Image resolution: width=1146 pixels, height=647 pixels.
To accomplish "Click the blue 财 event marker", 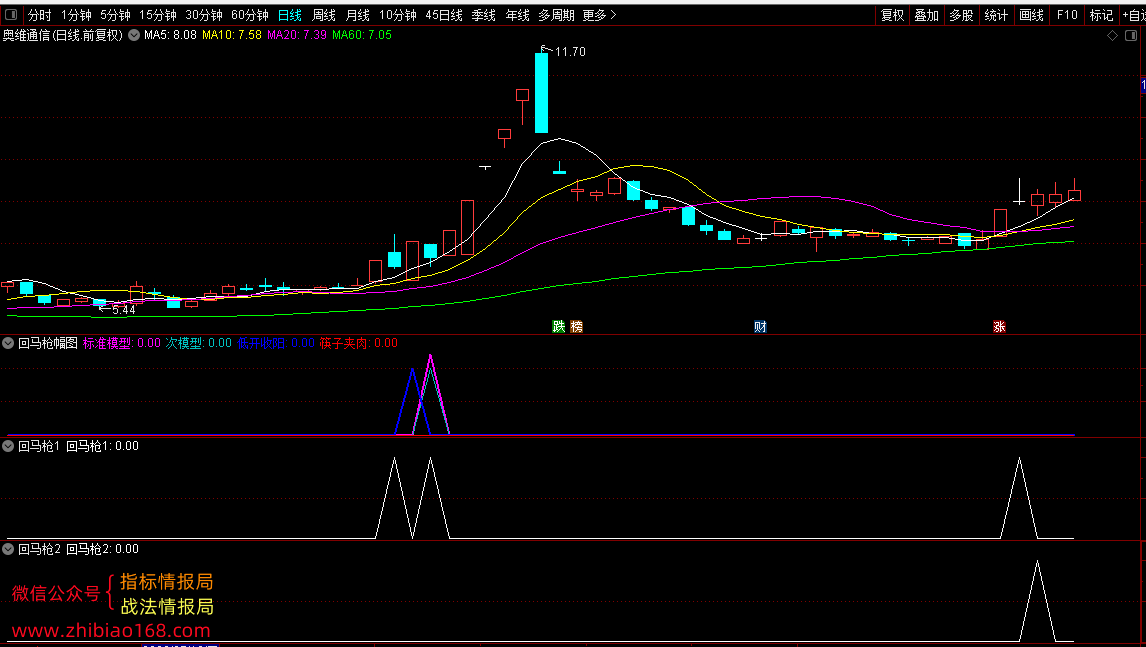I will tap(760, 327).
